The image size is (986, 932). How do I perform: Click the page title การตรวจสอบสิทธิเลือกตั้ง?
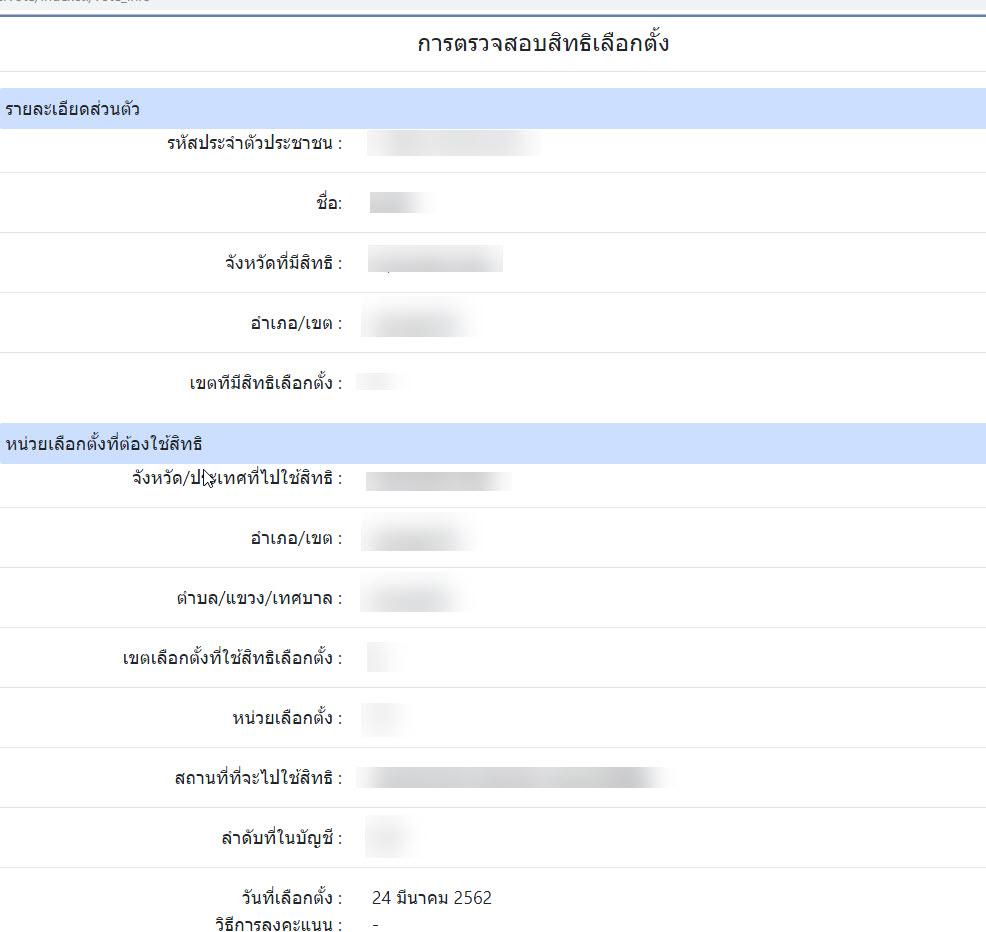(x=545, y=43)
